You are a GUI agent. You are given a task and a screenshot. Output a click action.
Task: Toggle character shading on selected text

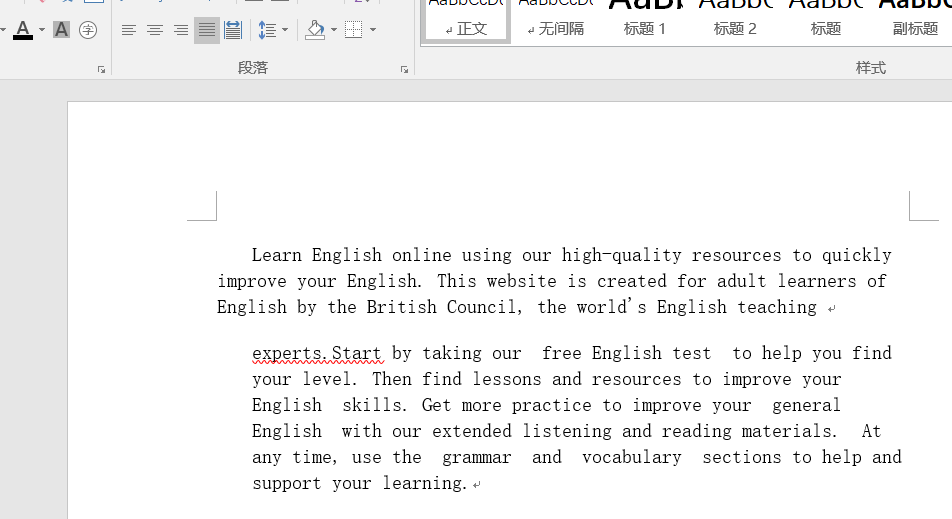[x=61, y=30]
